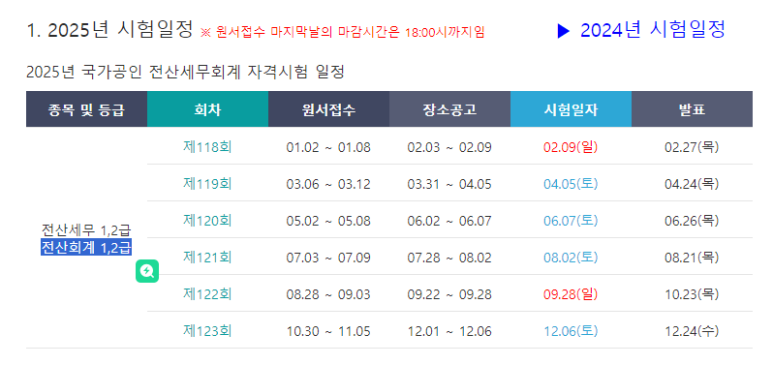Click result date 10.23(목)
The height and width of the screenshot is (365, 773).
click(x=692, y=295)
